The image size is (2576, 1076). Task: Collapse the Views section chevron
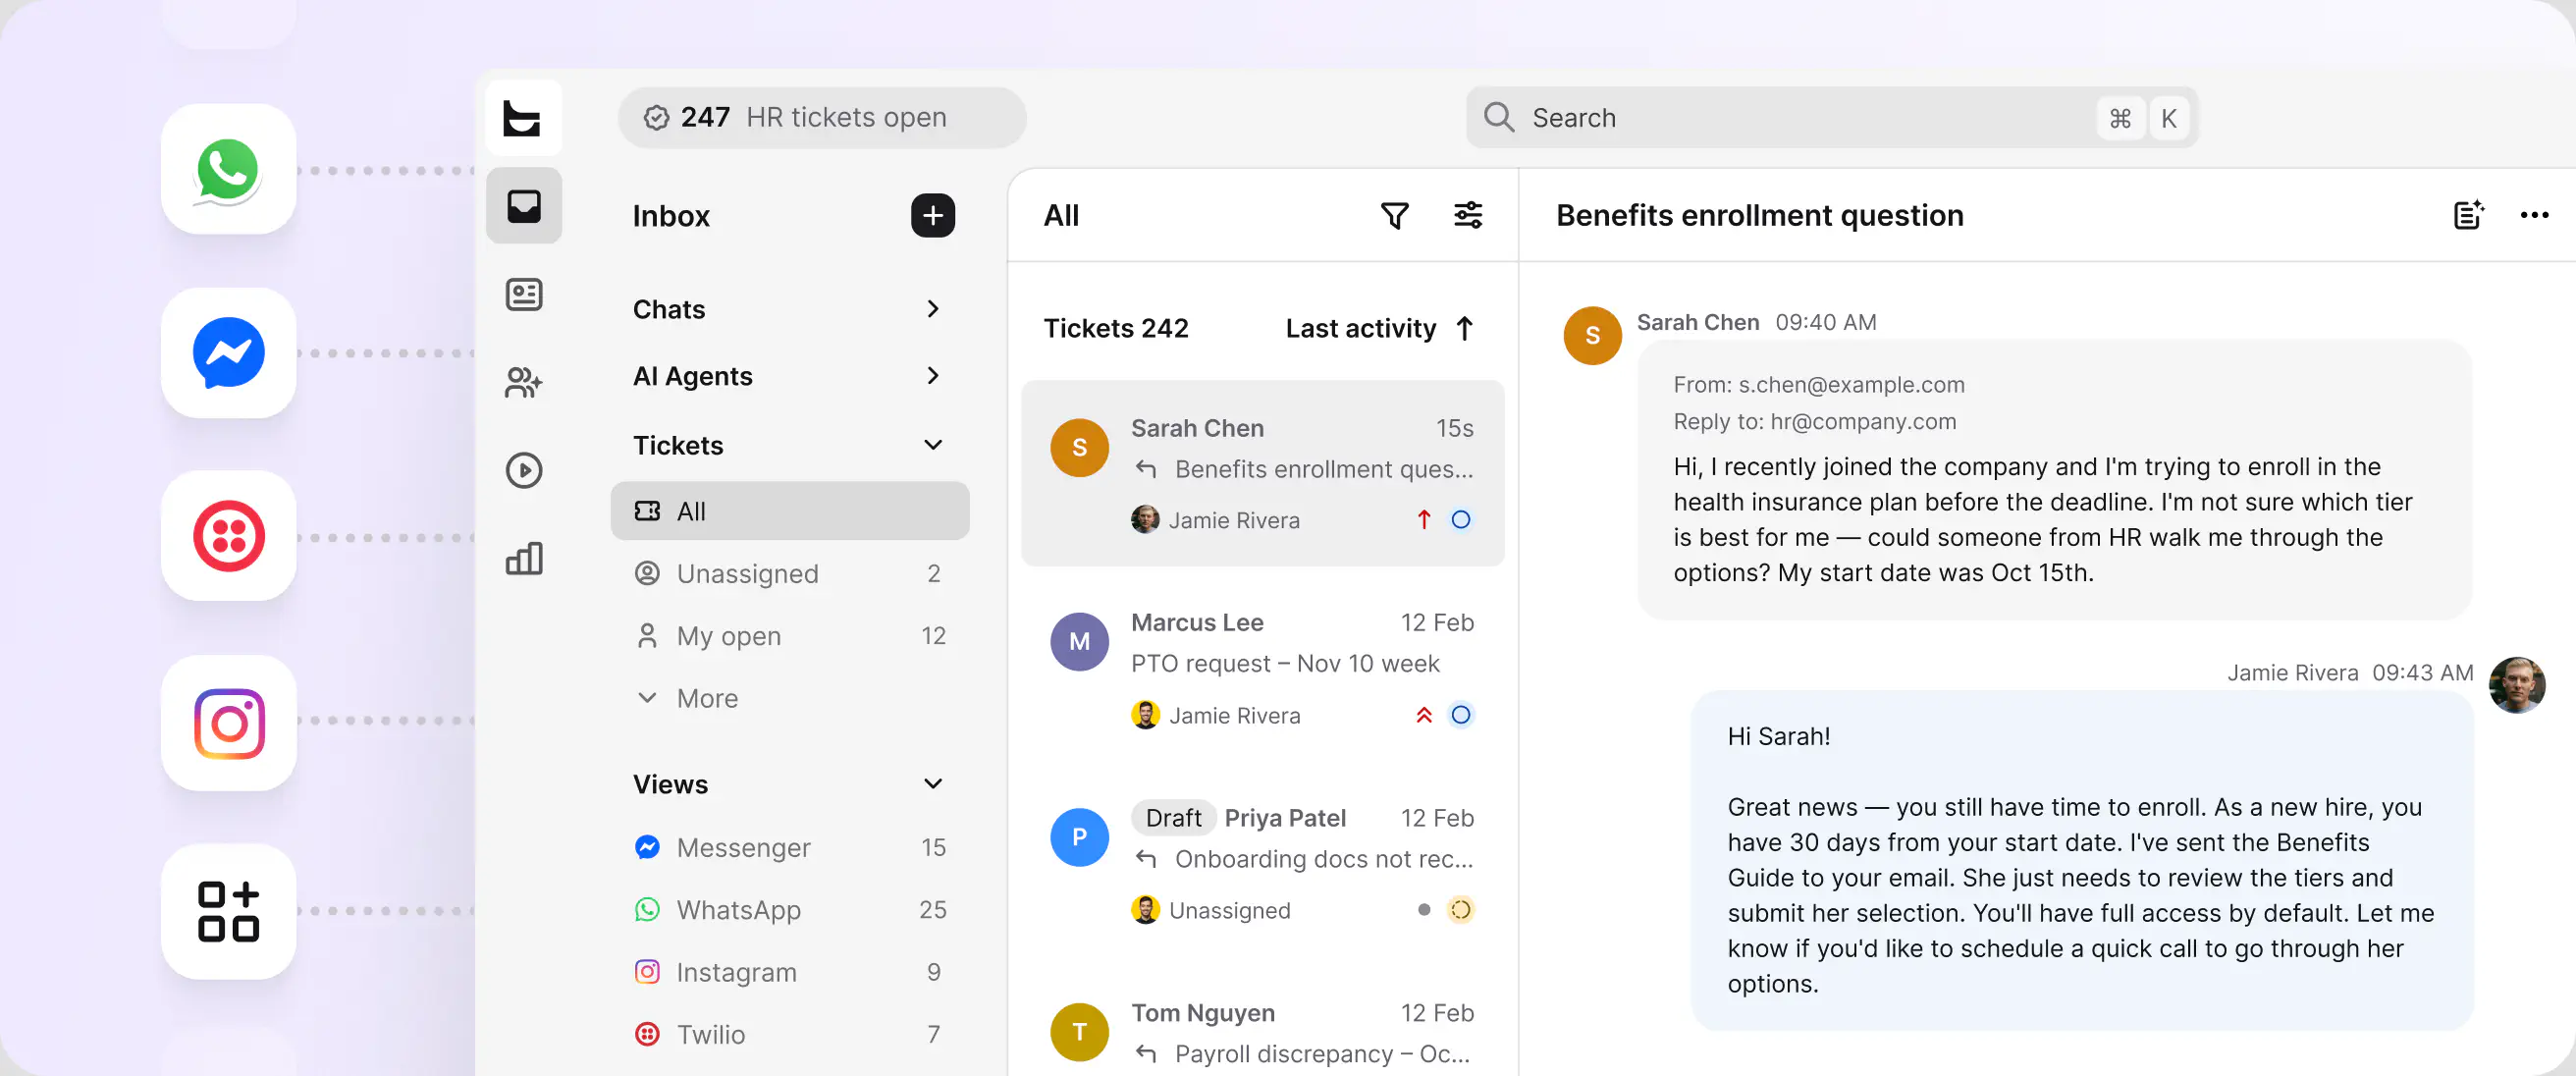coord(932,784)
